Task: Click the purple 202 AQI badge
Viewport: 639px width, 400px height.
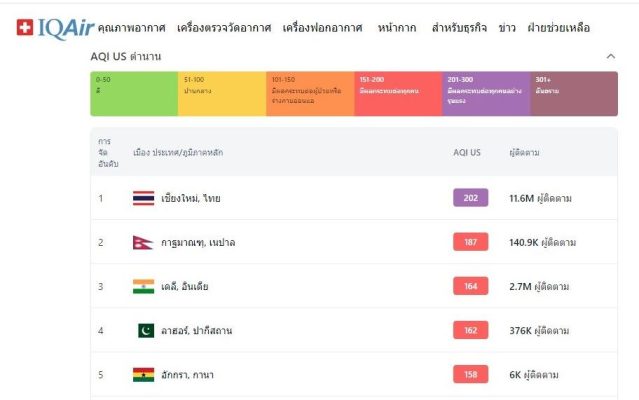Action: point(471,198)
